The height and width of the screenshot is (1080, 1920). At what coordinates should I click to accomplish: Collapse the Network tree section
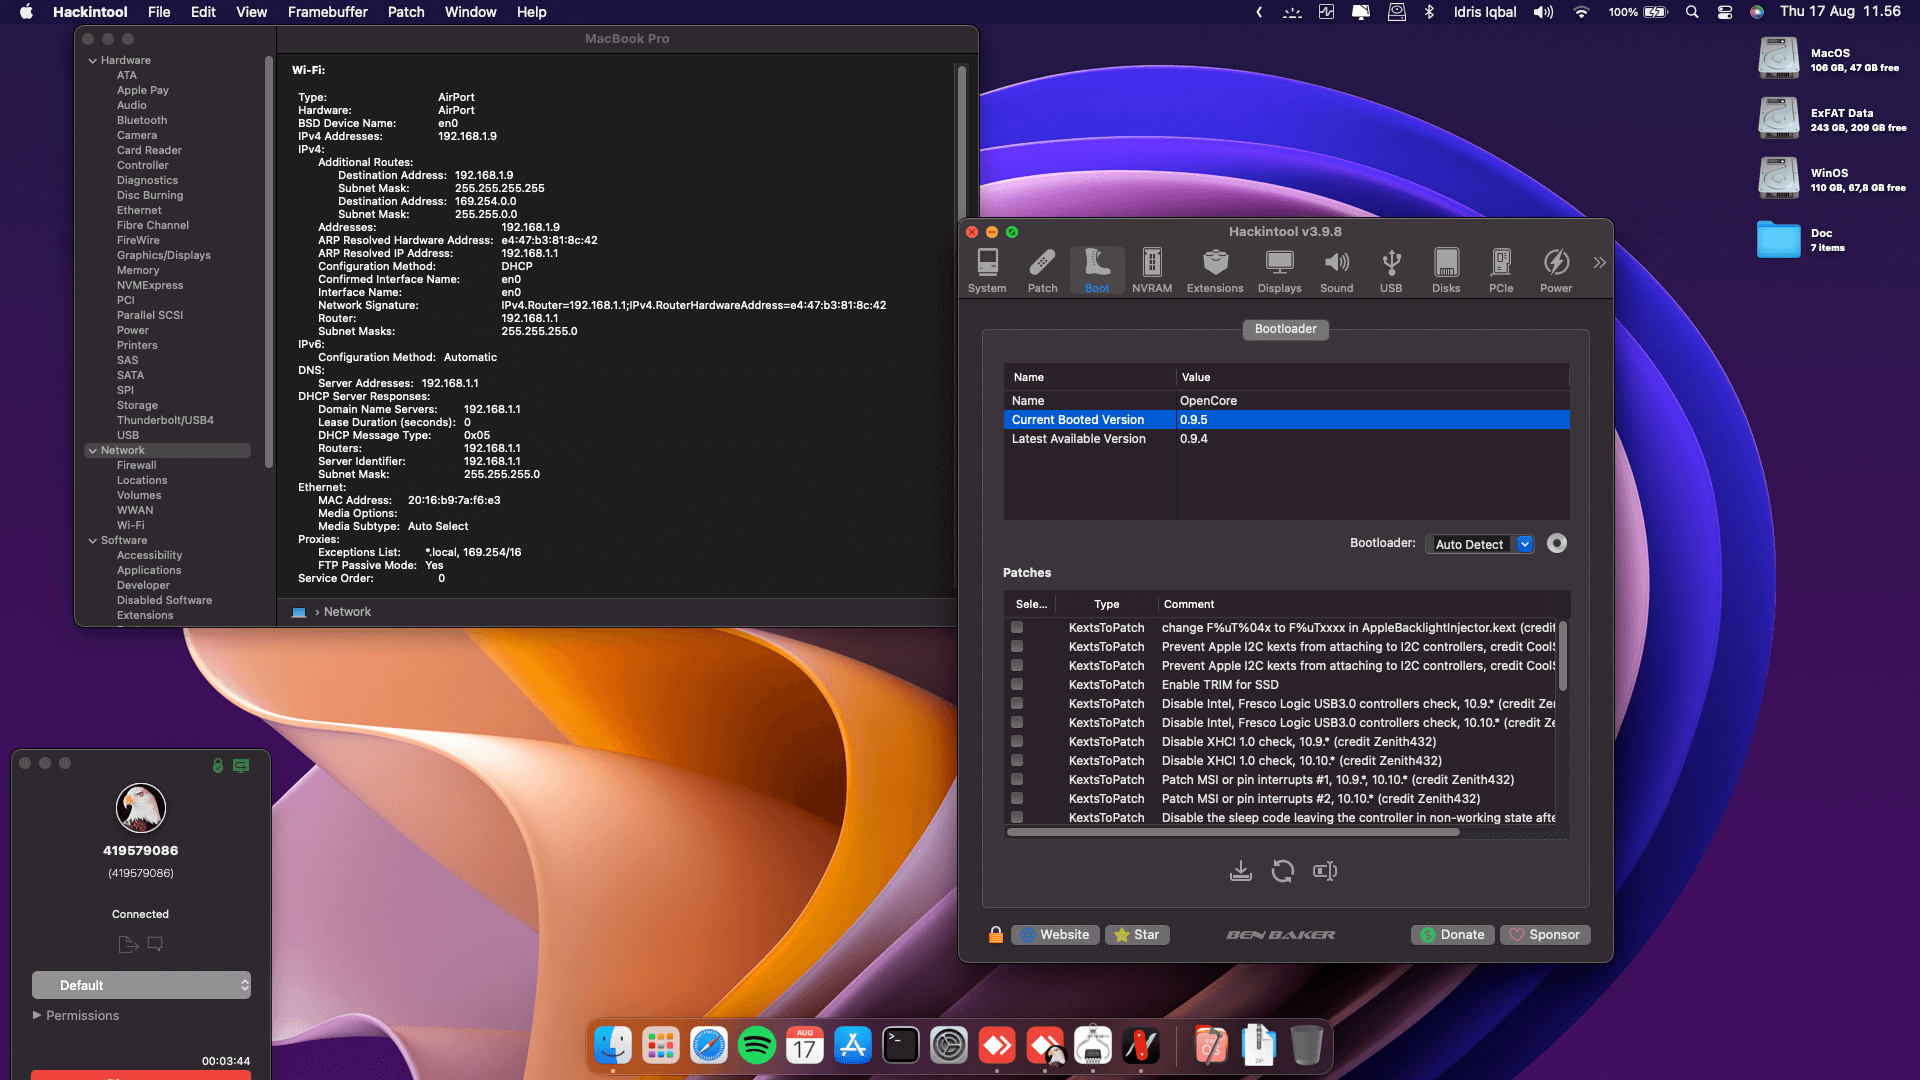pyautogui.click(x=93, y=451)
